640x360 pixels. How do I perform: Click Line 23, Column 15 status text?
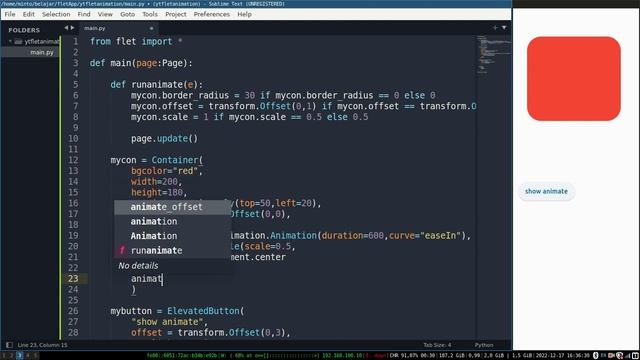pos(42,345)
